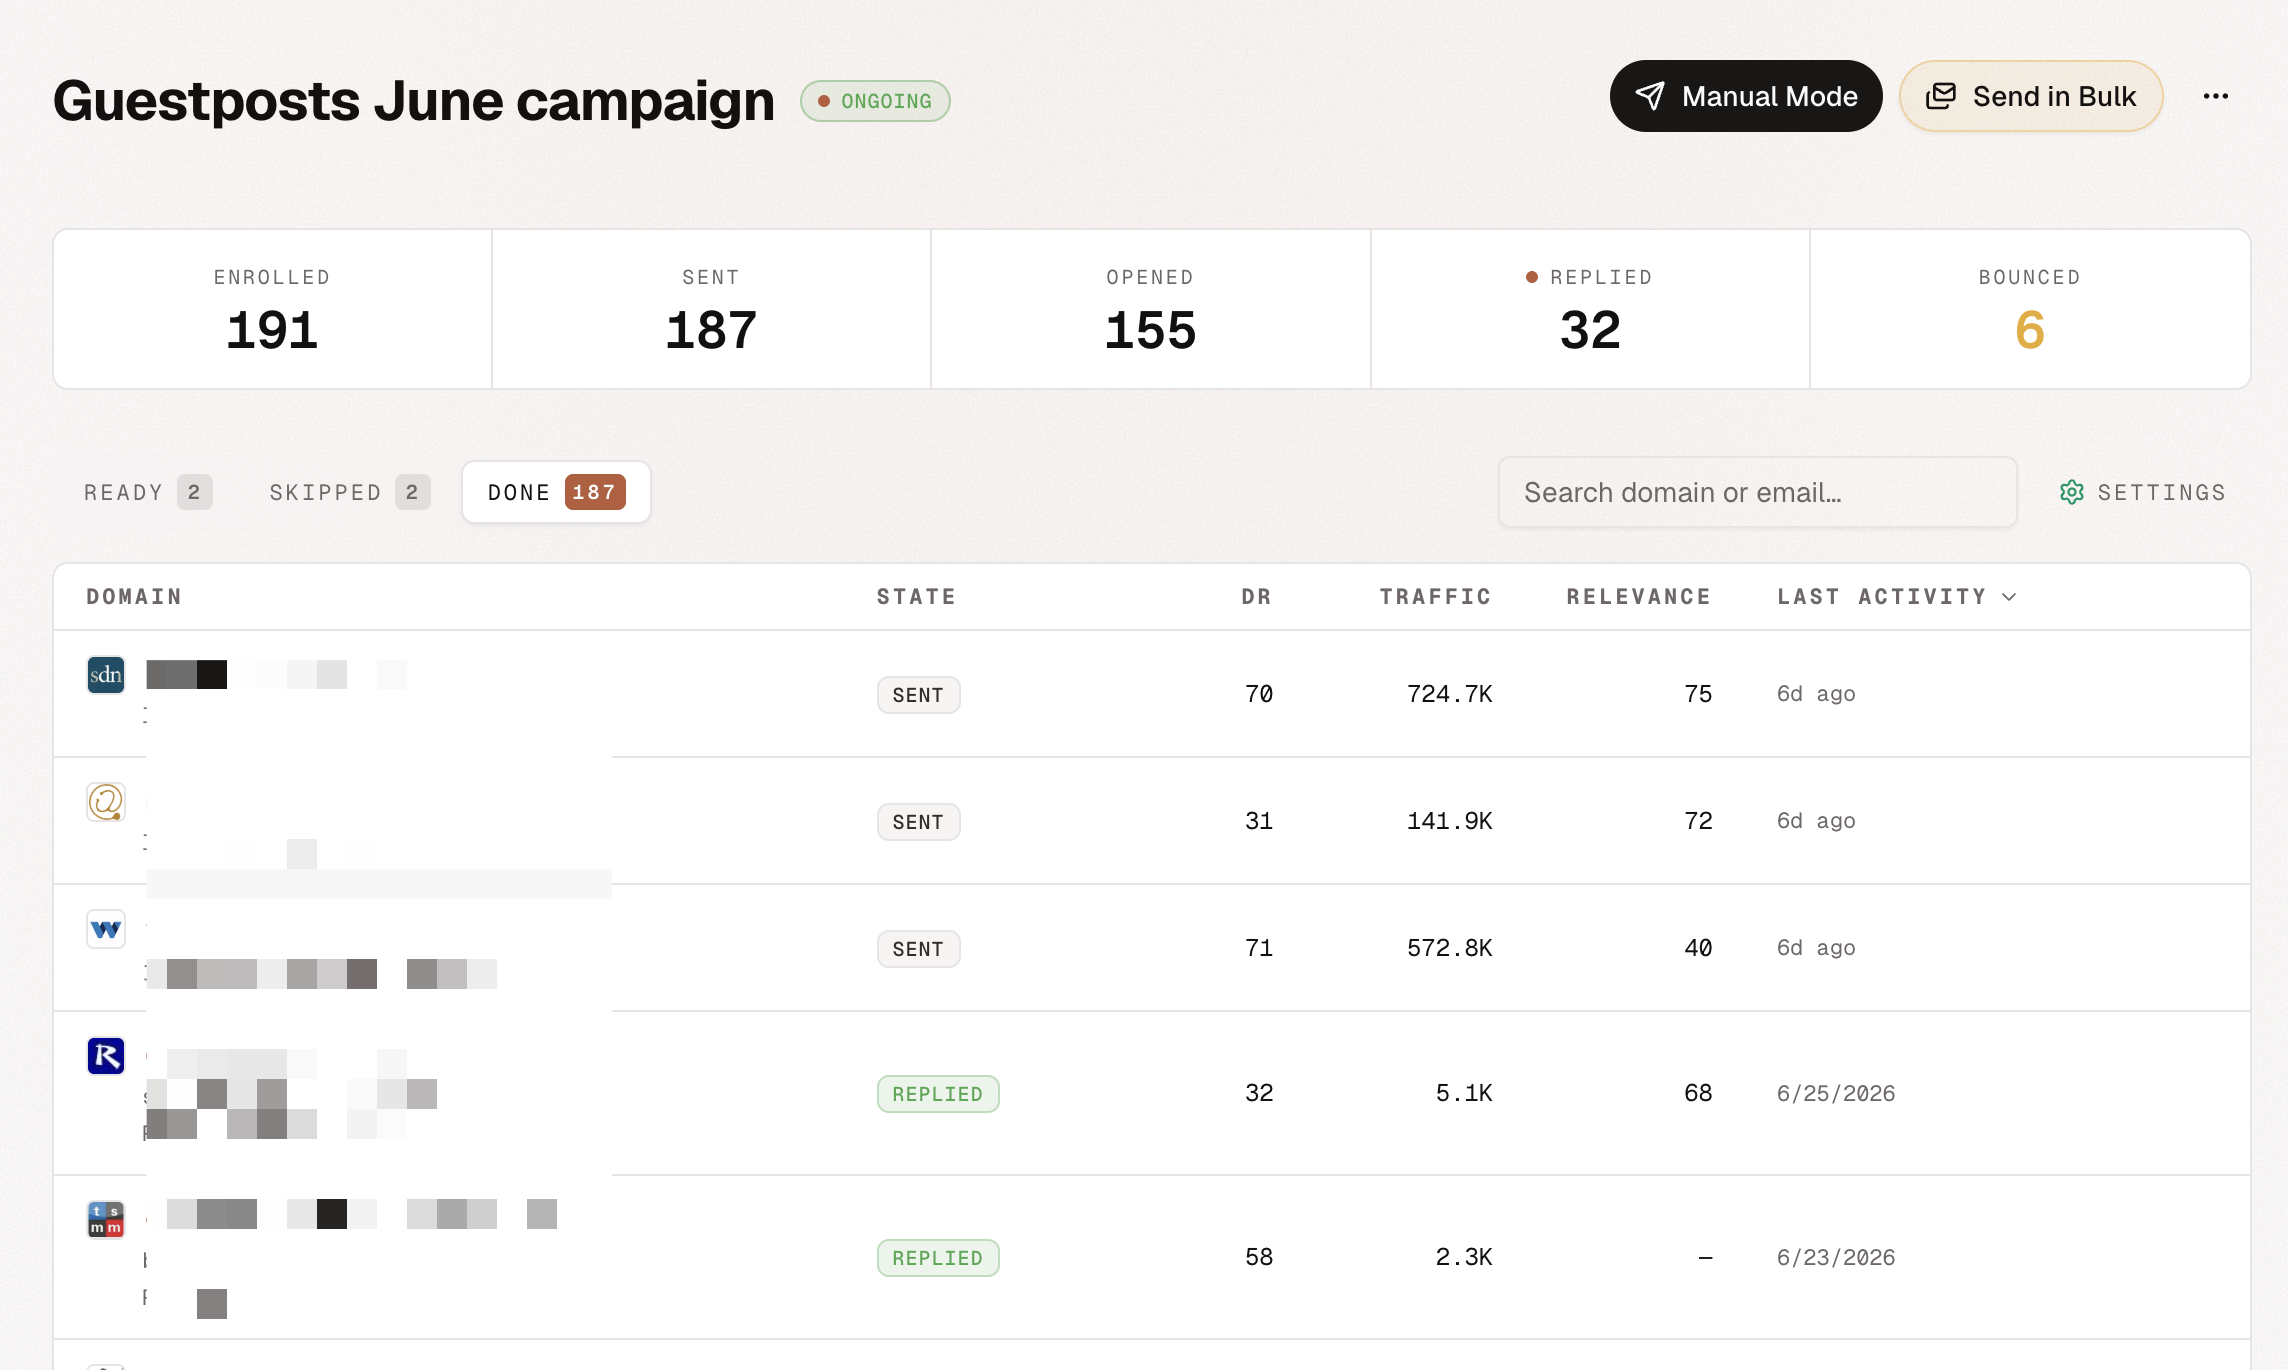
Task: Click the blue R favicon in the fourth row
Action: point(106,1056)
